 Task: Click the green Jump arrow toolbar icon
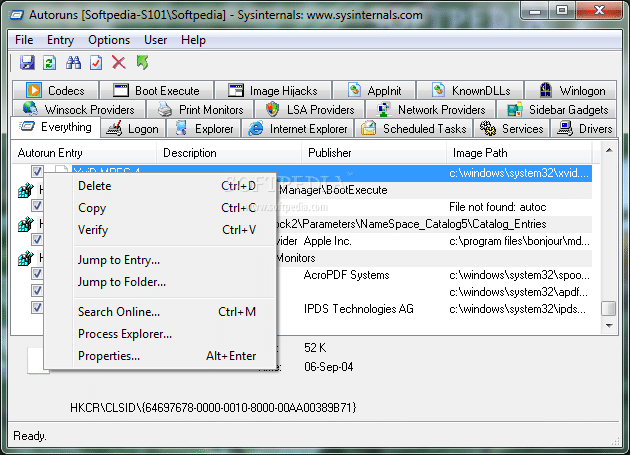(x=142, y=63)
